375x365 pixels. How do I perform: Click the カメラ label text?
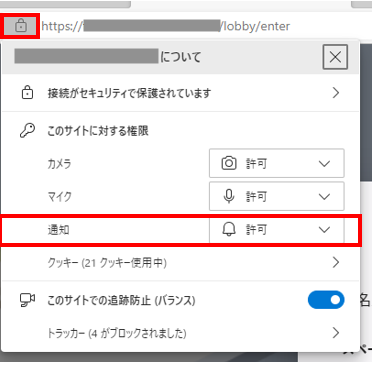point(59,164)
